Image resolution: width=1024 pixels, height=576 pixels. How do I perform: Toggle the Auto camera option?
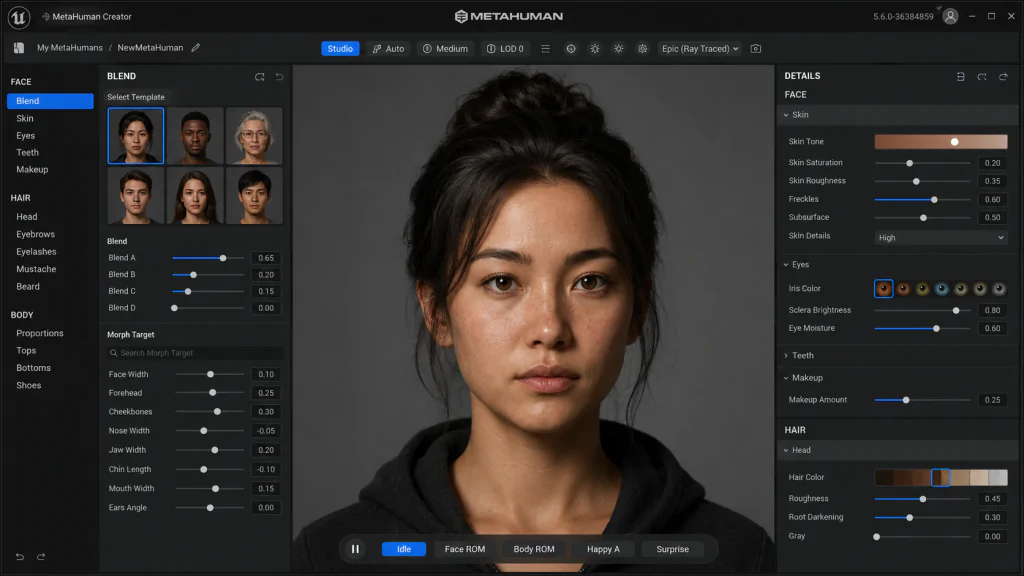(389, 48)
